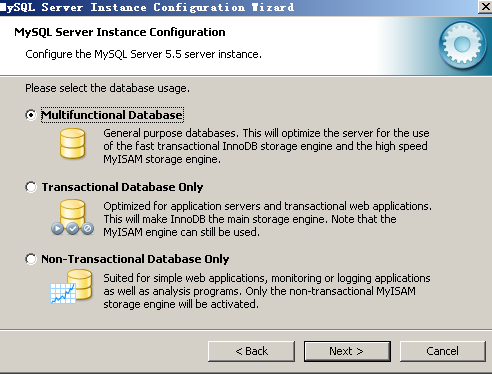Proceed with the Next button

tap(347, 351)
